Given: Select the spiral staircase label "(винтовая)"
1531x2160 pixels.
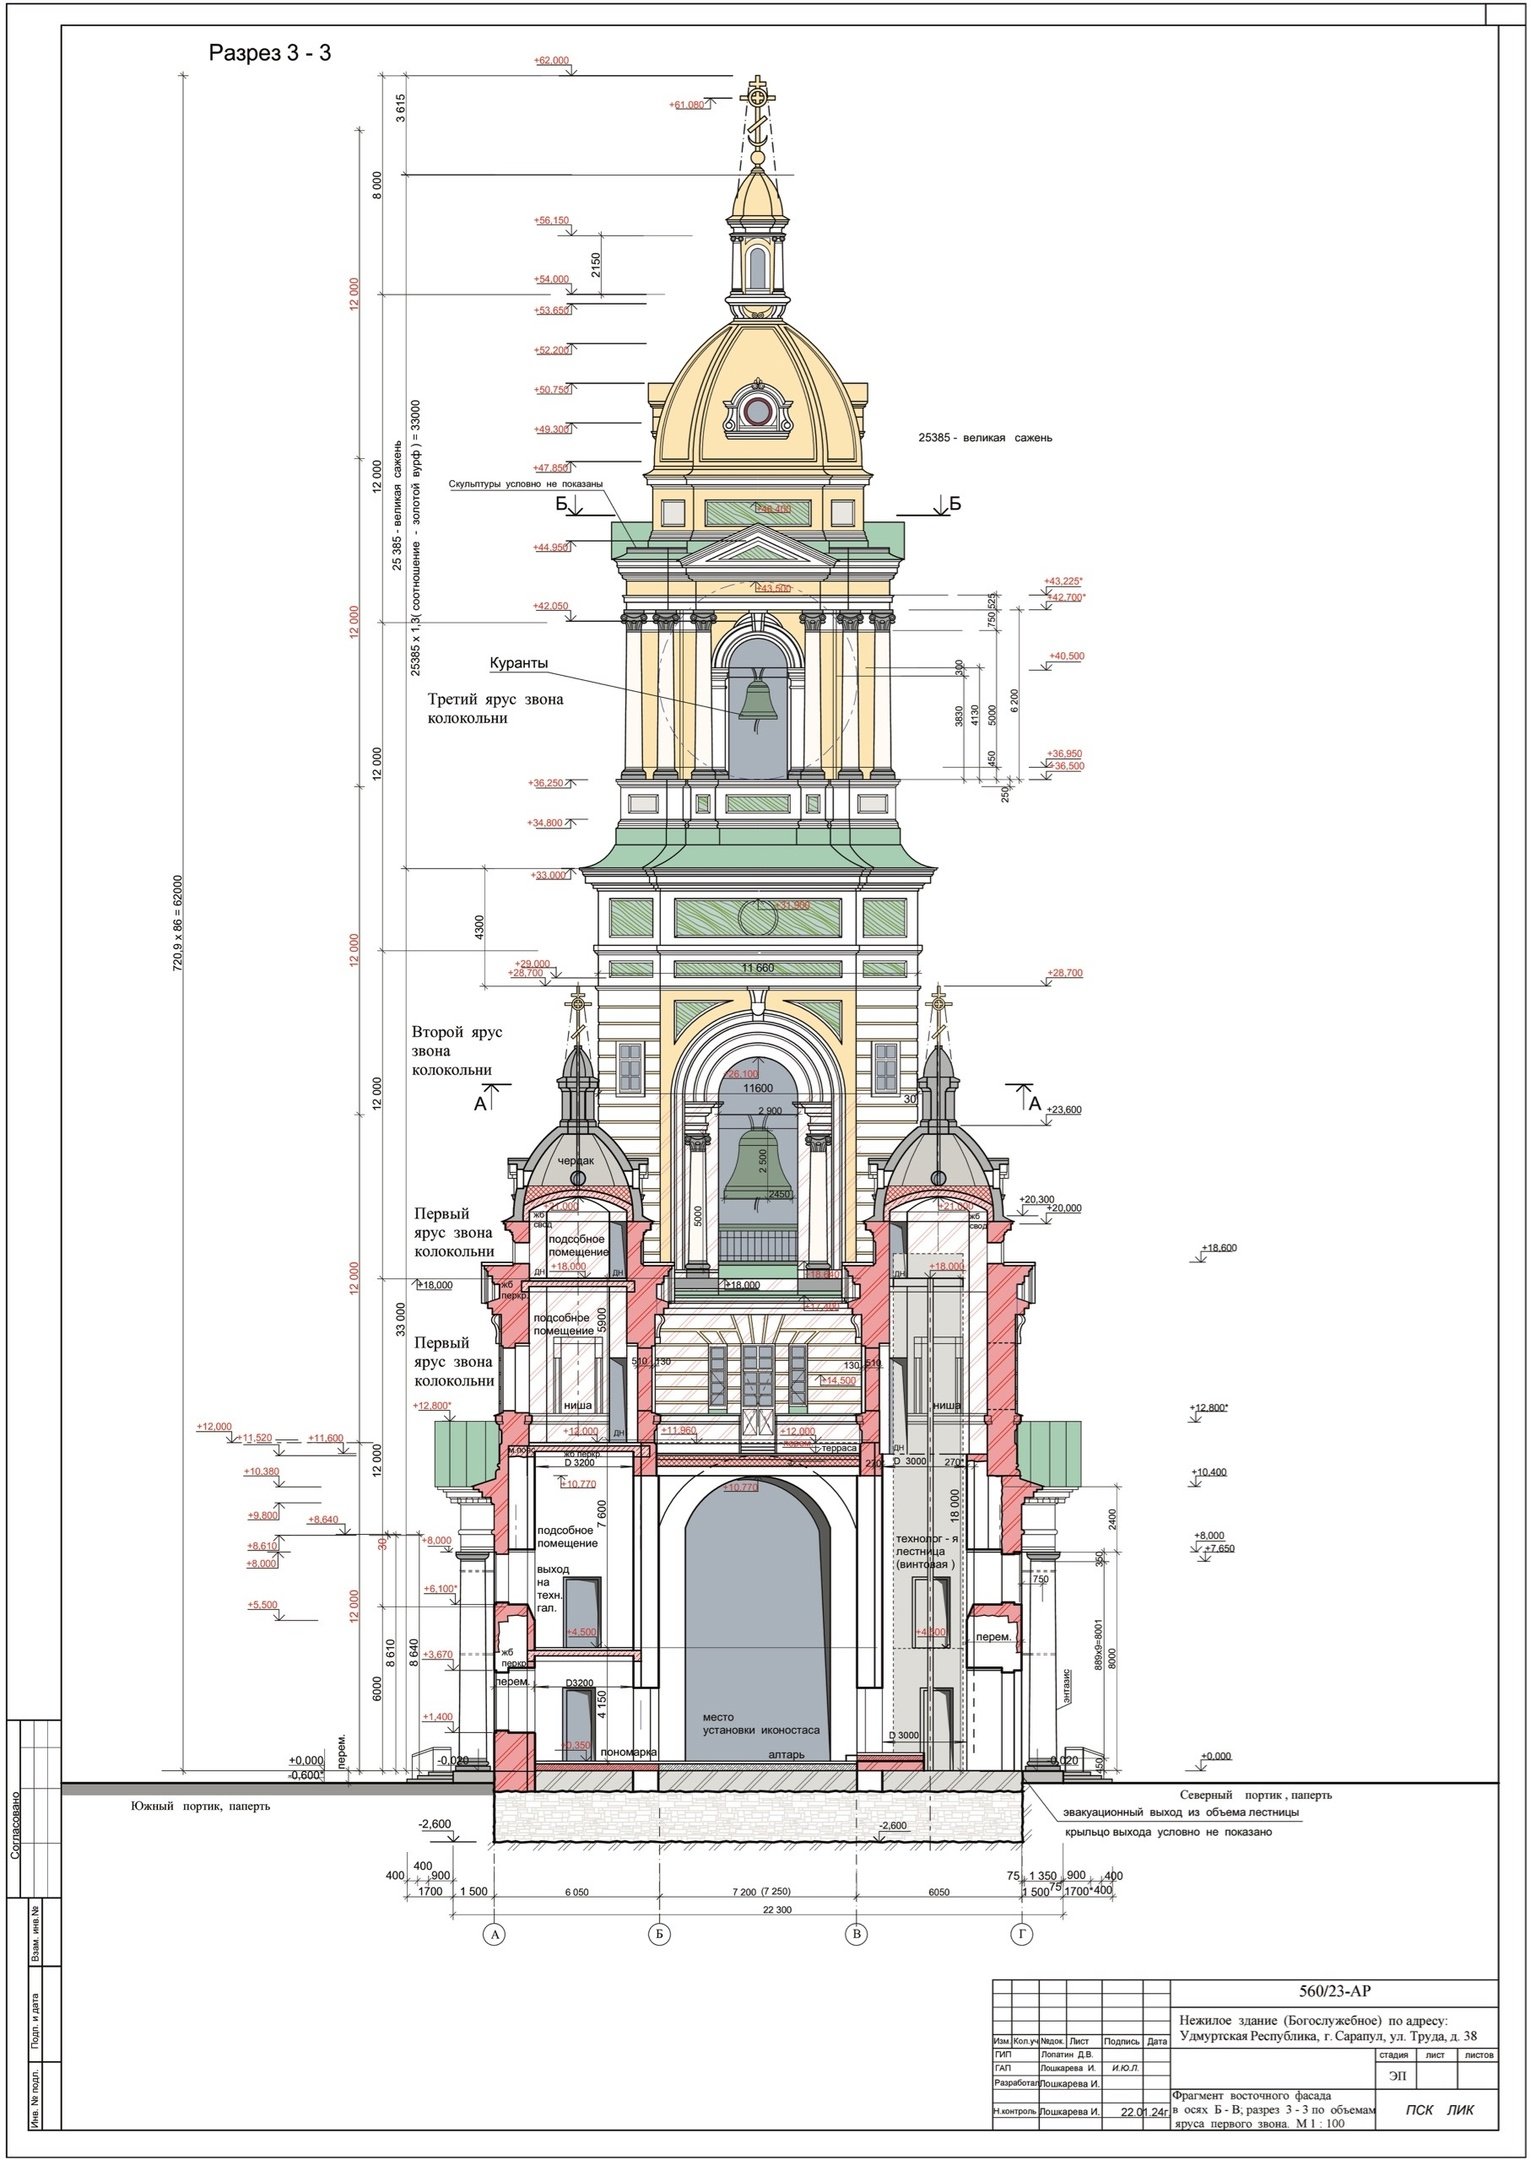Looking at the screenshot, I should point(925,1563).
